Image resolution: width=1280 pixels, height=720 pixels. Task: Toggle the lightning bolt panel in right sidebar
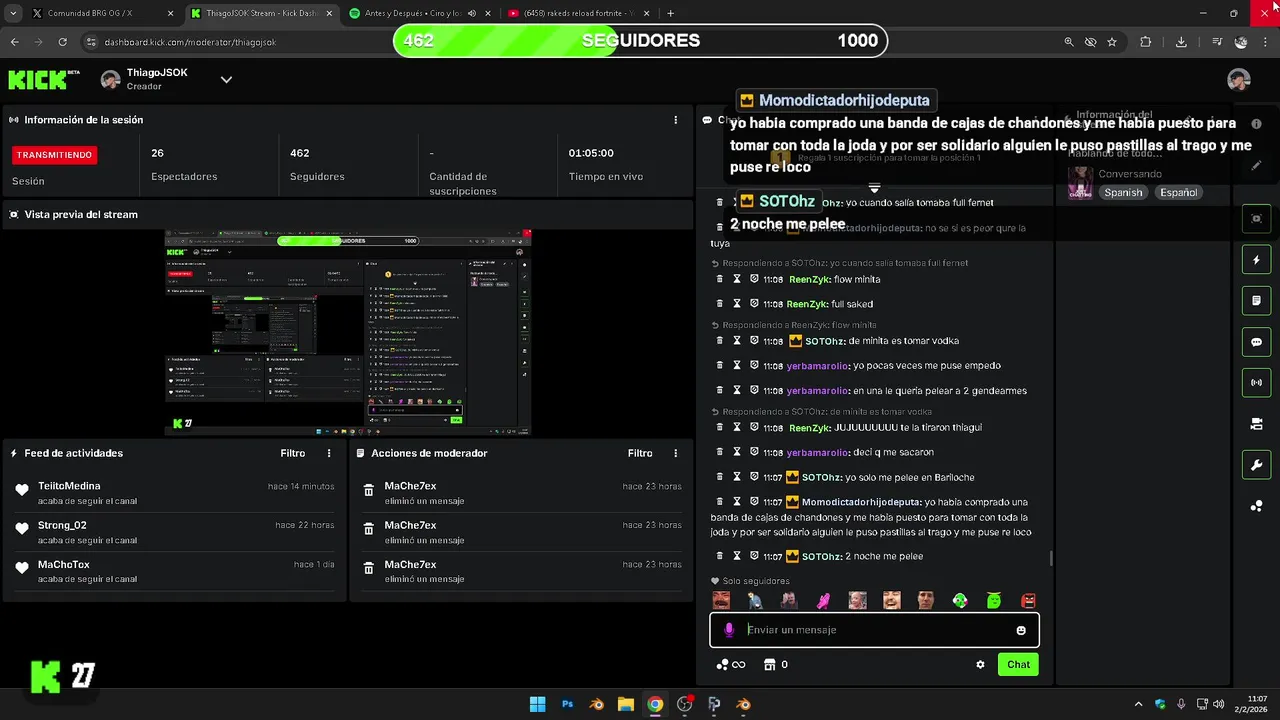tap(1257, 260)
